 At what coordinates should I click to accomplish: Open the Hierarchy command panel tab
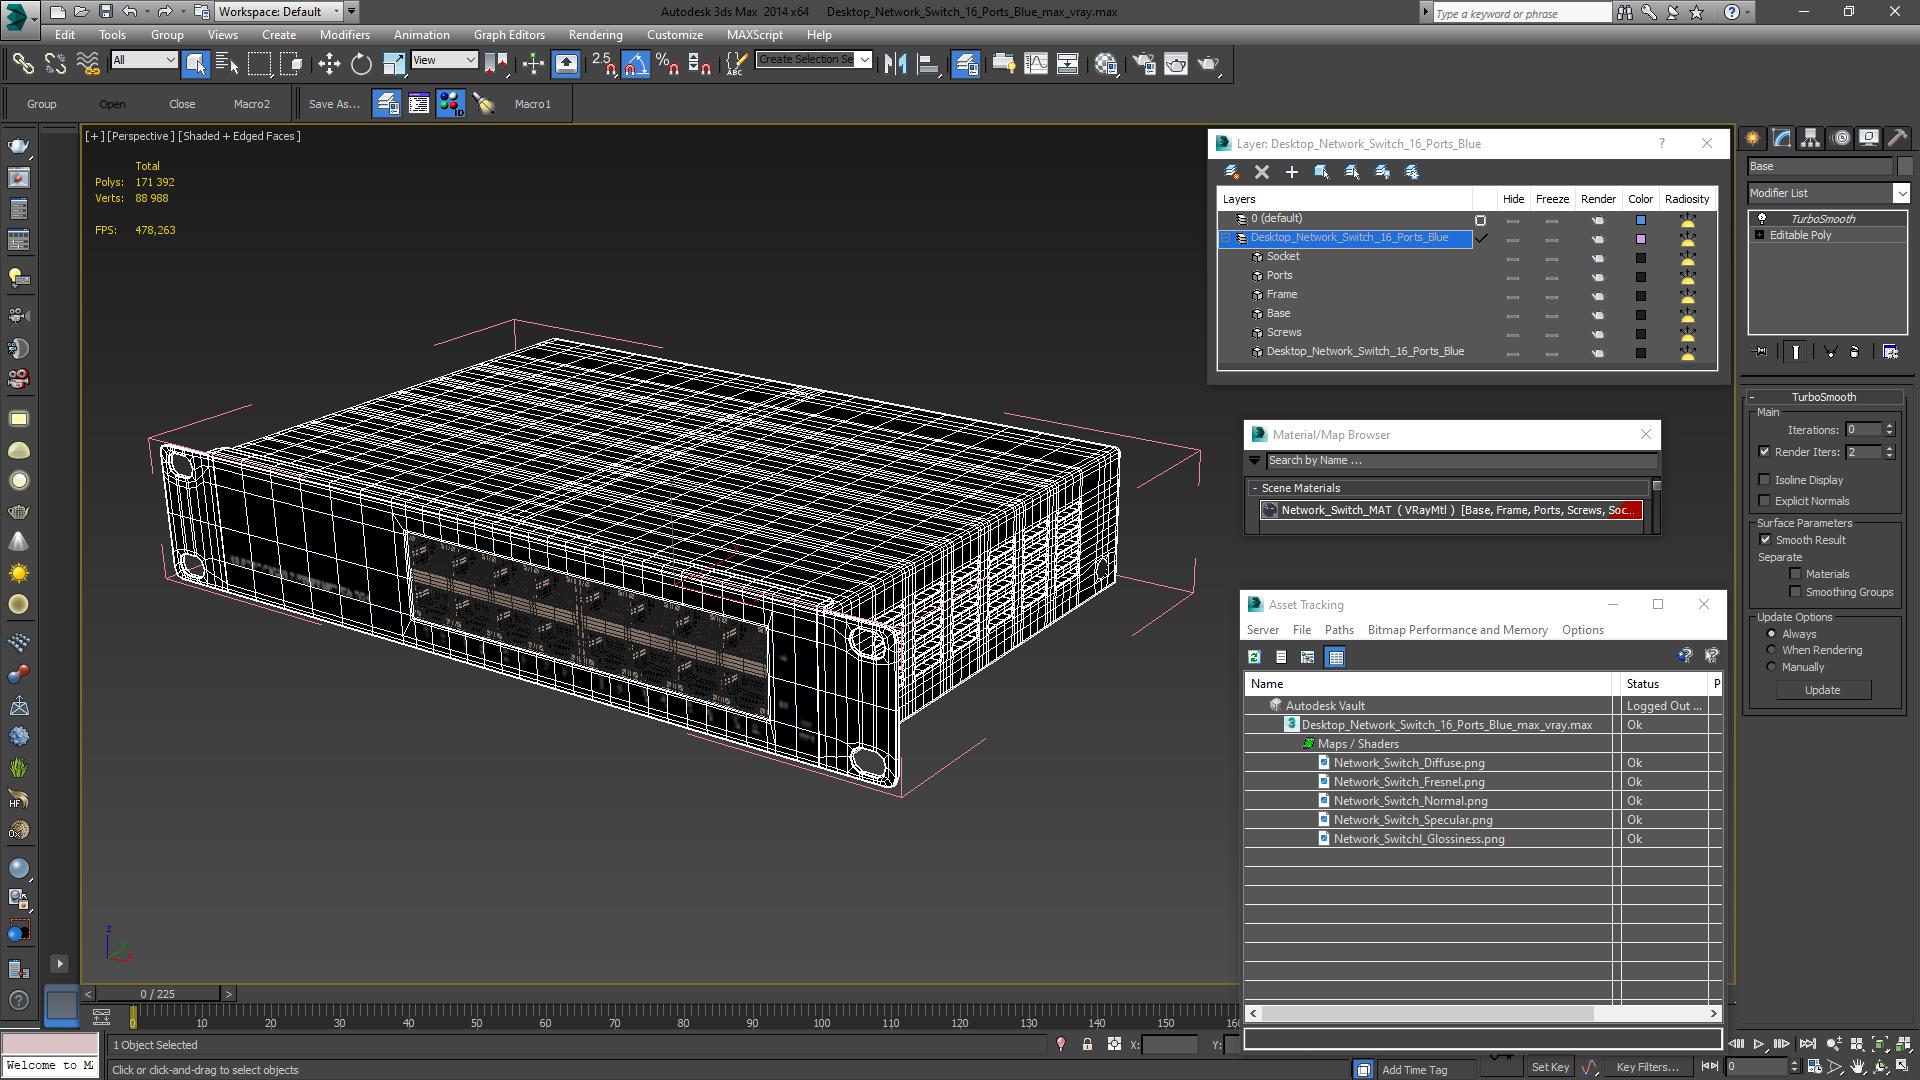point(1811,138)
